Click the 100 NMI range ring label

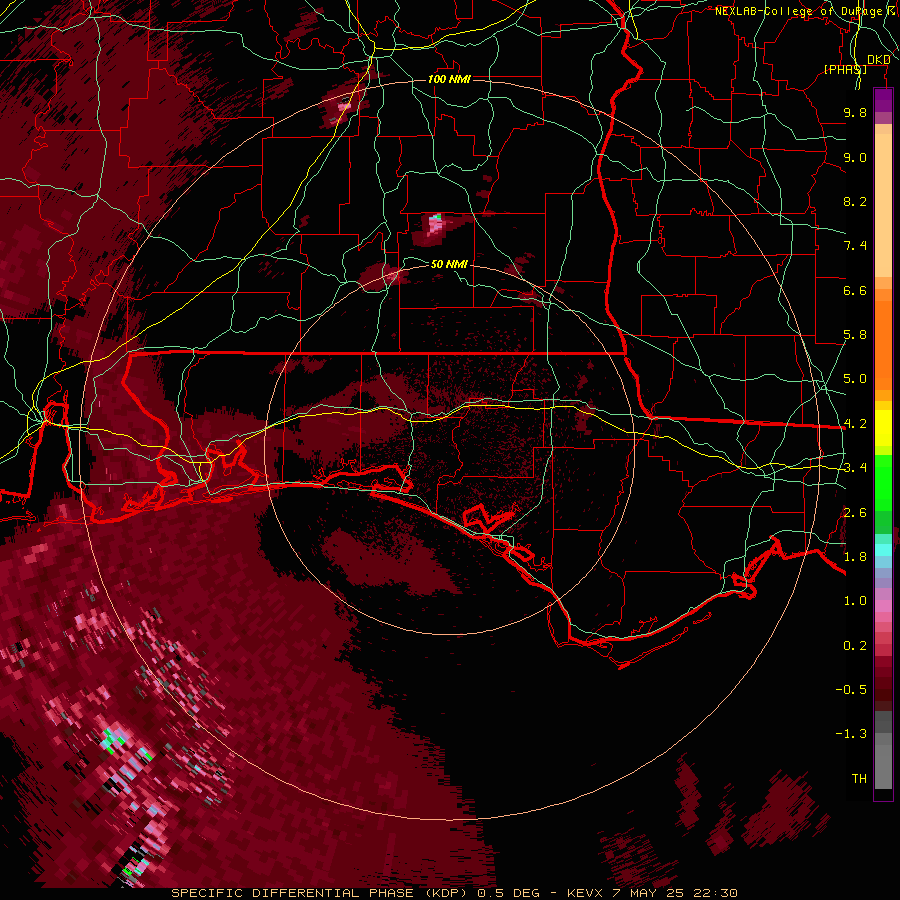coord(449,79)
